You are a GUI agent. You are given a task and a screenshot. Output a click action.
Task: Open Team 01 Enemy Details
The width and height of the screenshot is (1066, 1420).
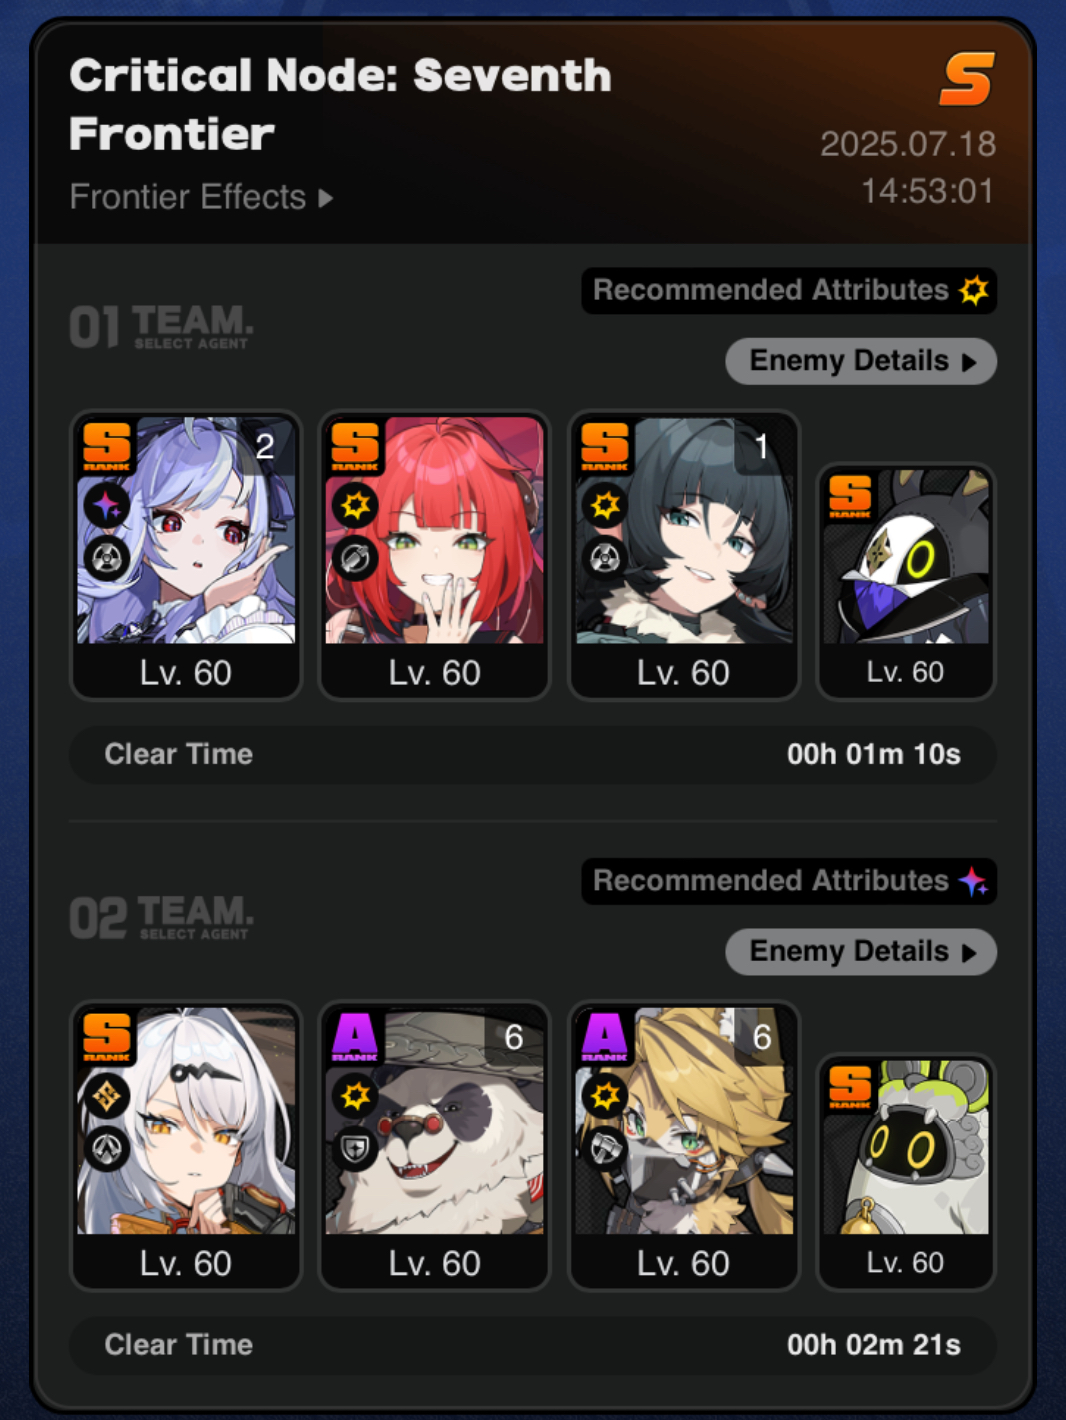[x=861, y=361]
